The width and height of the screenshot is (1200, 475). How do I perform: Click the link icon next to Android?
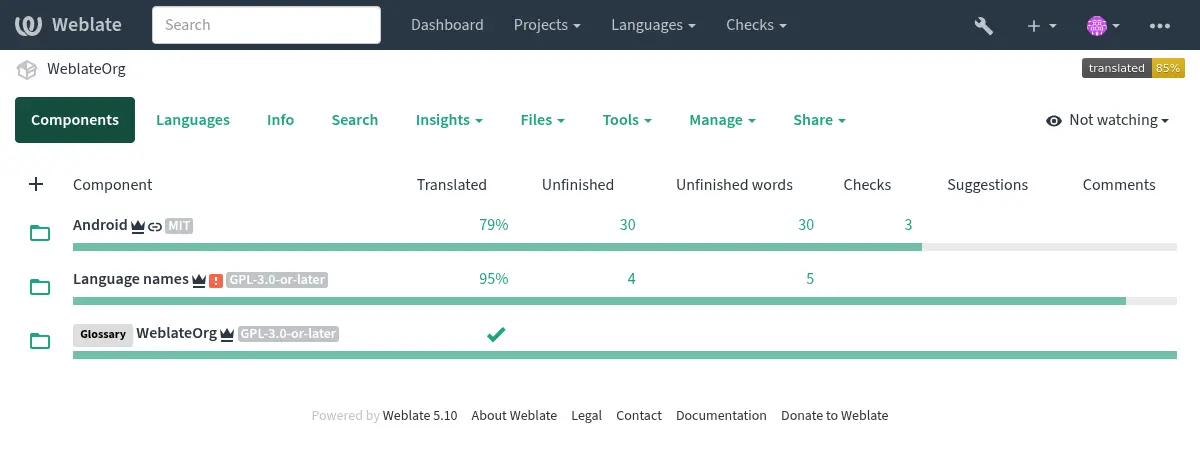coord(155,226)
